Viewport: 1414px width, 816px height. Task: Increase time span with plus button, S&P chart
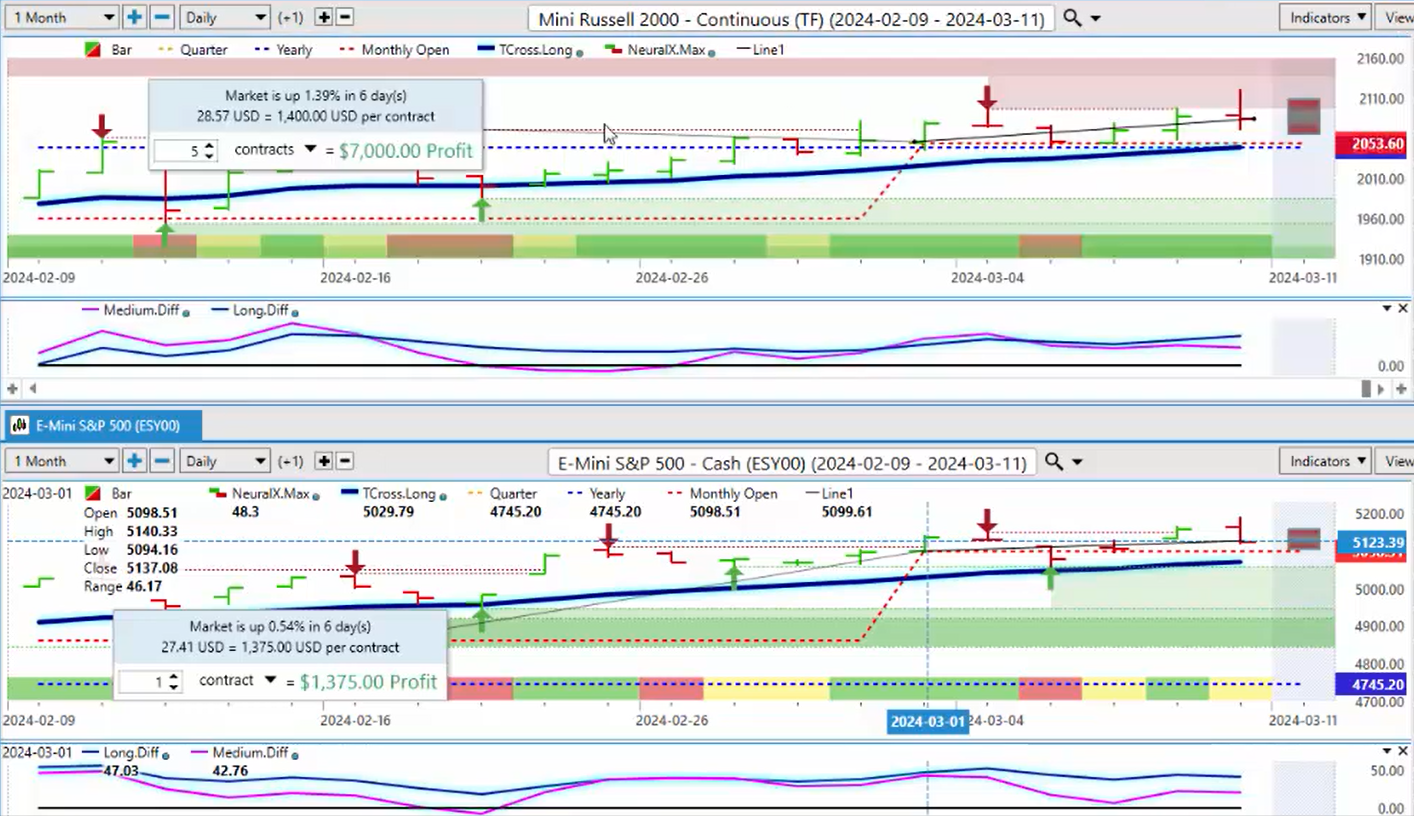pos(134,461)
